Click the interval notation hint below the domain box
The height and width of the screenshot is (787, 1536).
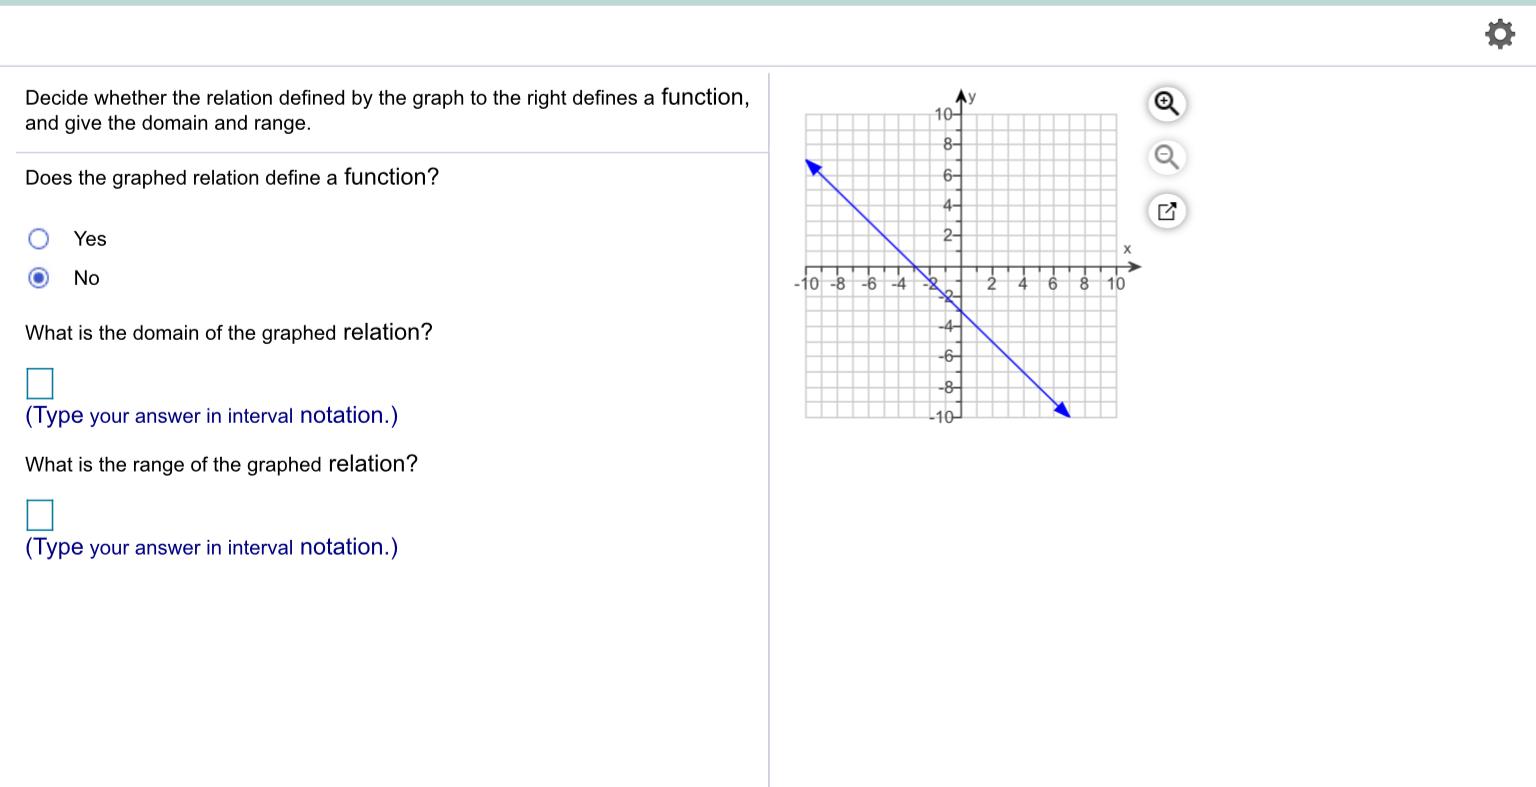[211, 416]
